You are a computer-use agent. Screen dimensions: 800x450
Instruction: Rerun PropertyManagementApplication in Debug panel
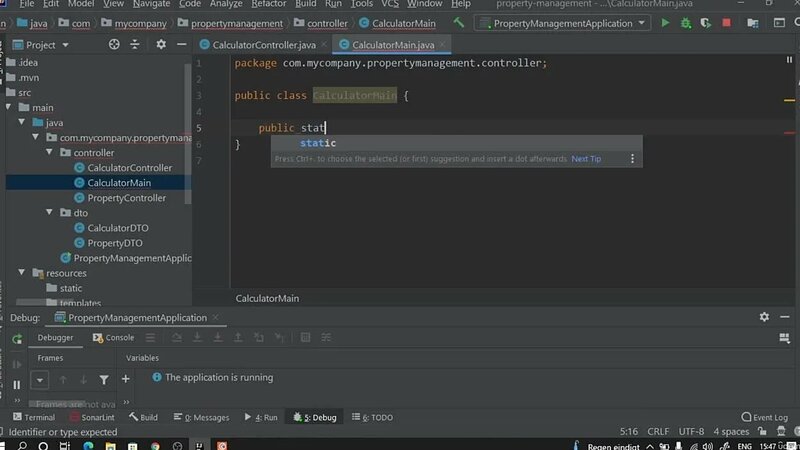click(17, 339)
